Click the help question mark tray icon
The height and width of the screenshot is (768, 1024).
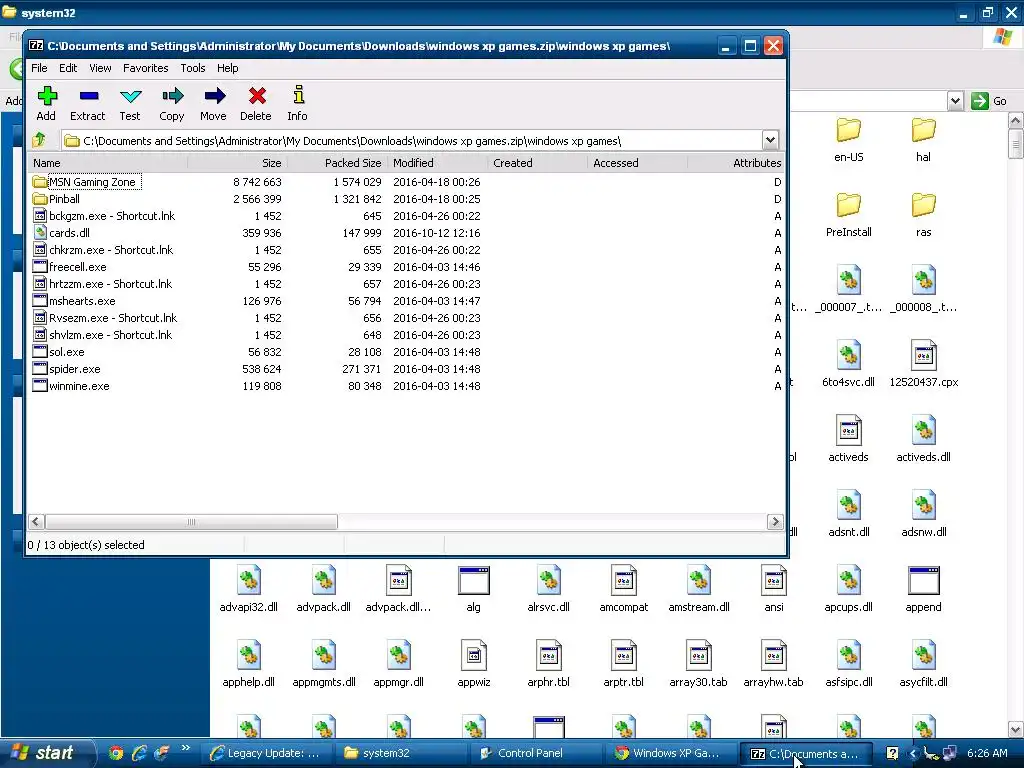click(892, 753)
